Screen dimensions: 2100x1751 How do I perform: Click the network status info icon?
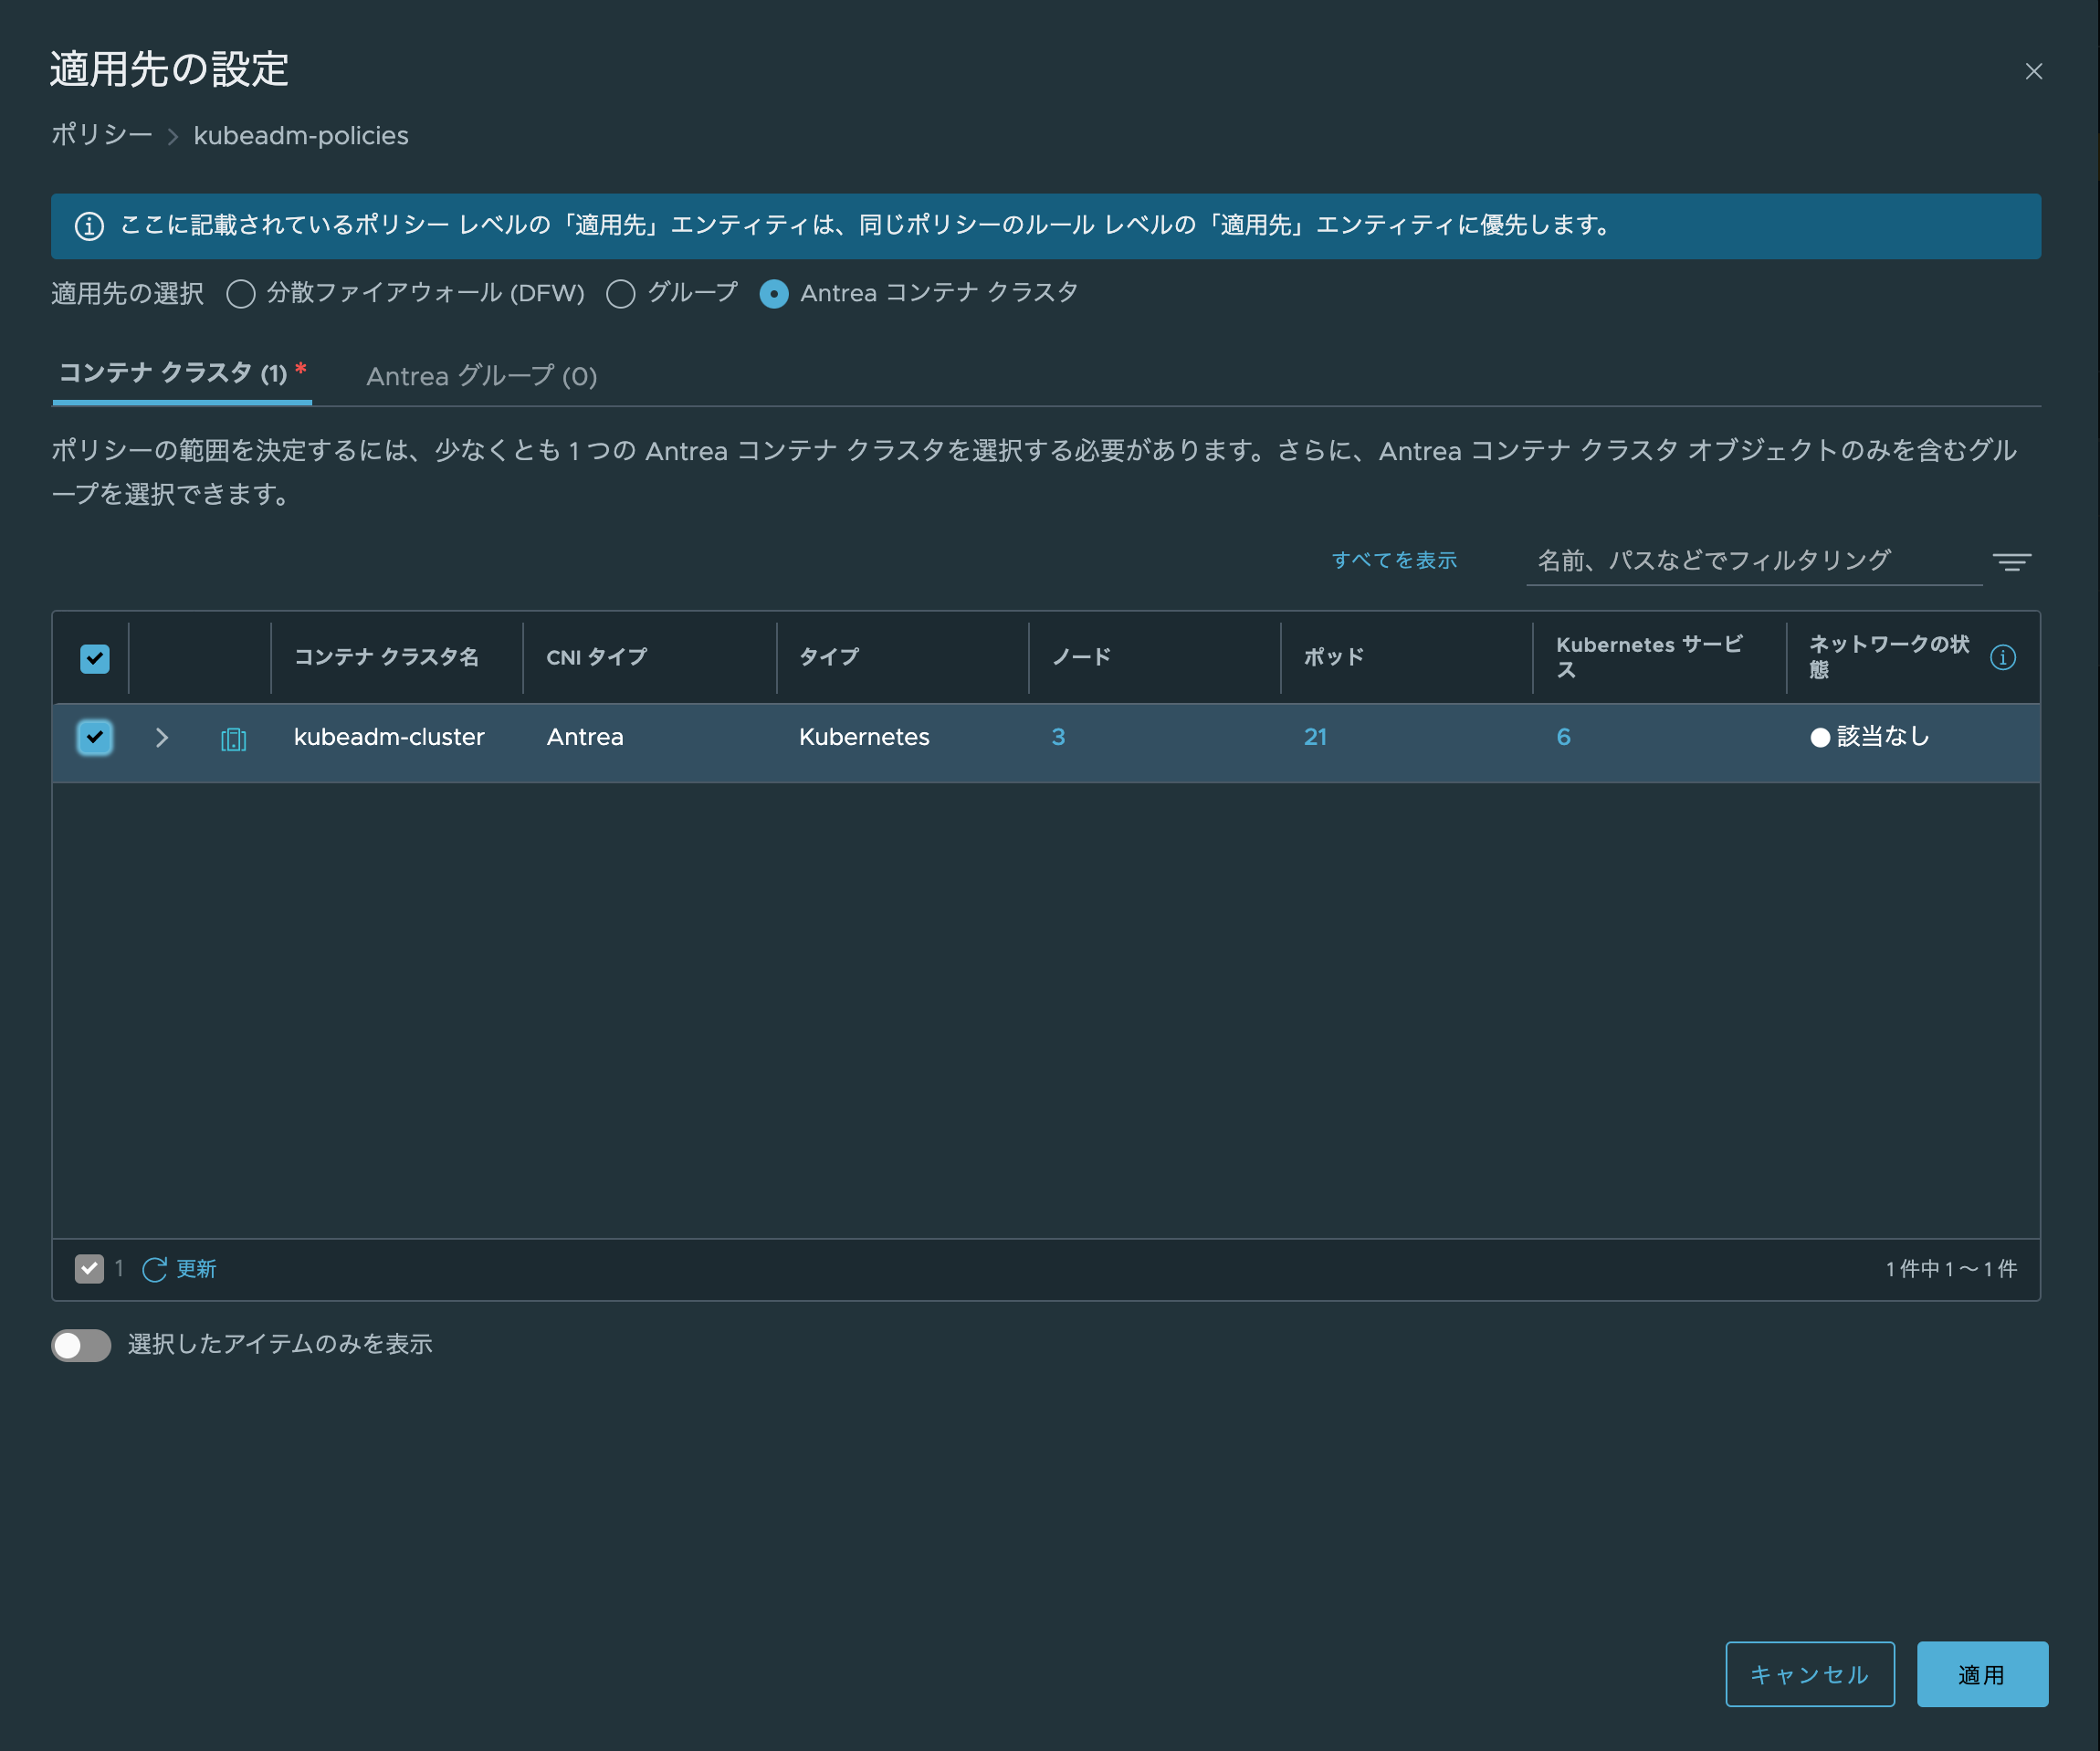click(x=2002, y=657)
